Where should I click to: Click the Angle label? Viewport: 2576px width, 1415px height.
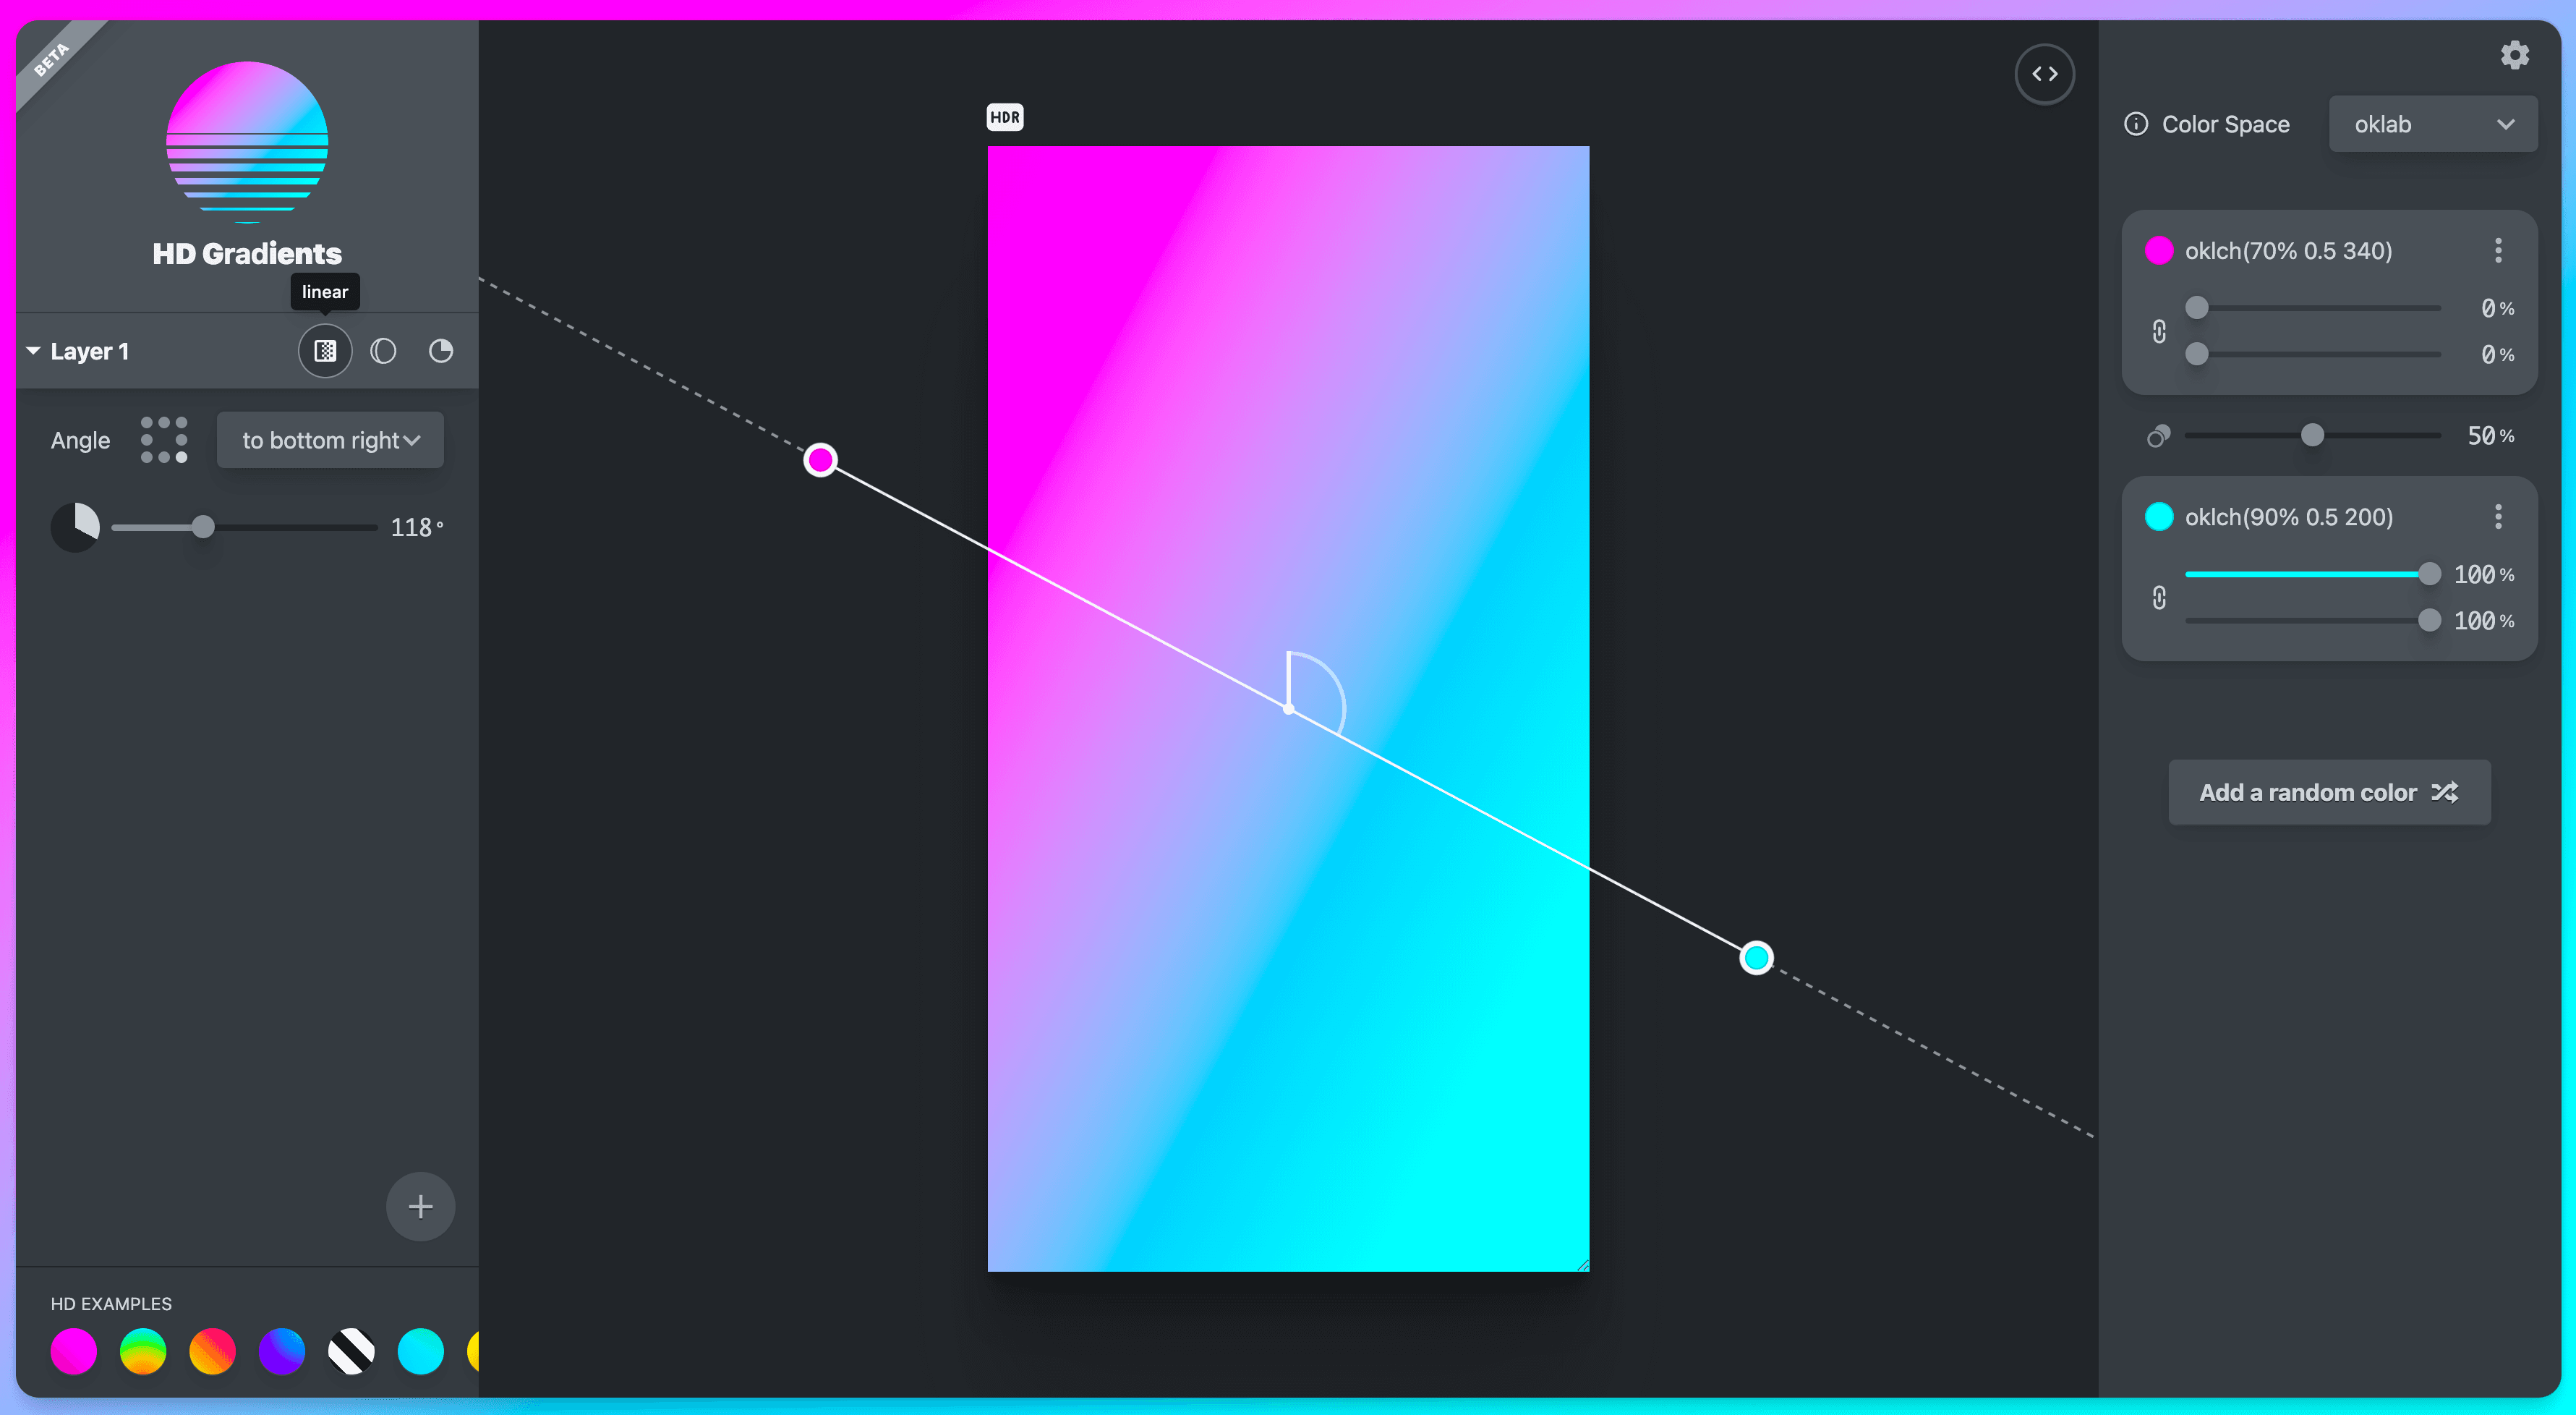tap(80, 440)
